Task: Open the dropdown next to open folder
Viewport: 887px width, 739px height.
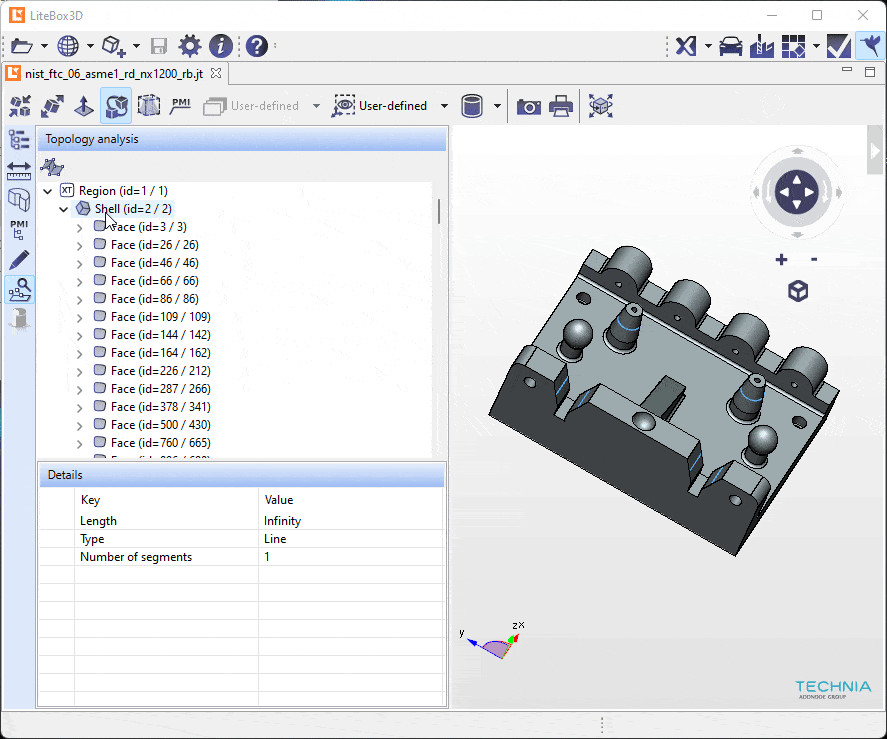Action: (x=44, y=46)
